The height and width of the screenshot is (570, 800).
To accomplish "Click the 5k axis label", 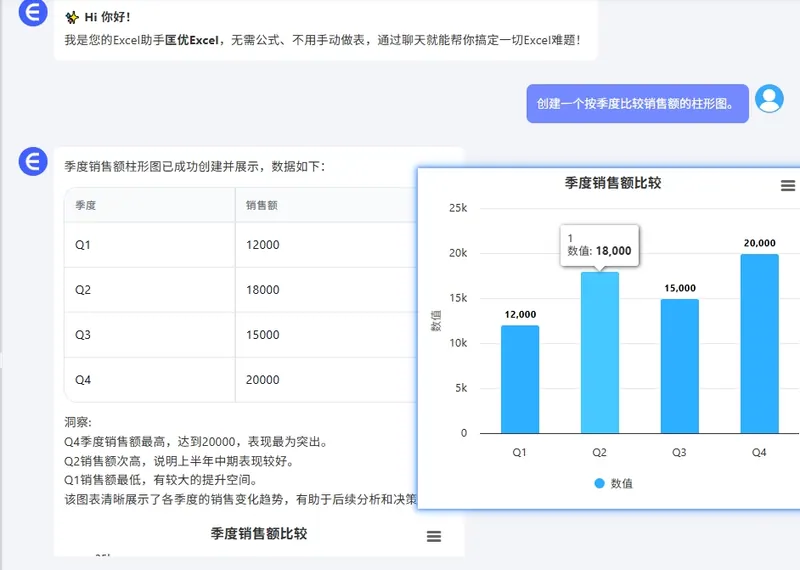I will [x=461, y=388].
